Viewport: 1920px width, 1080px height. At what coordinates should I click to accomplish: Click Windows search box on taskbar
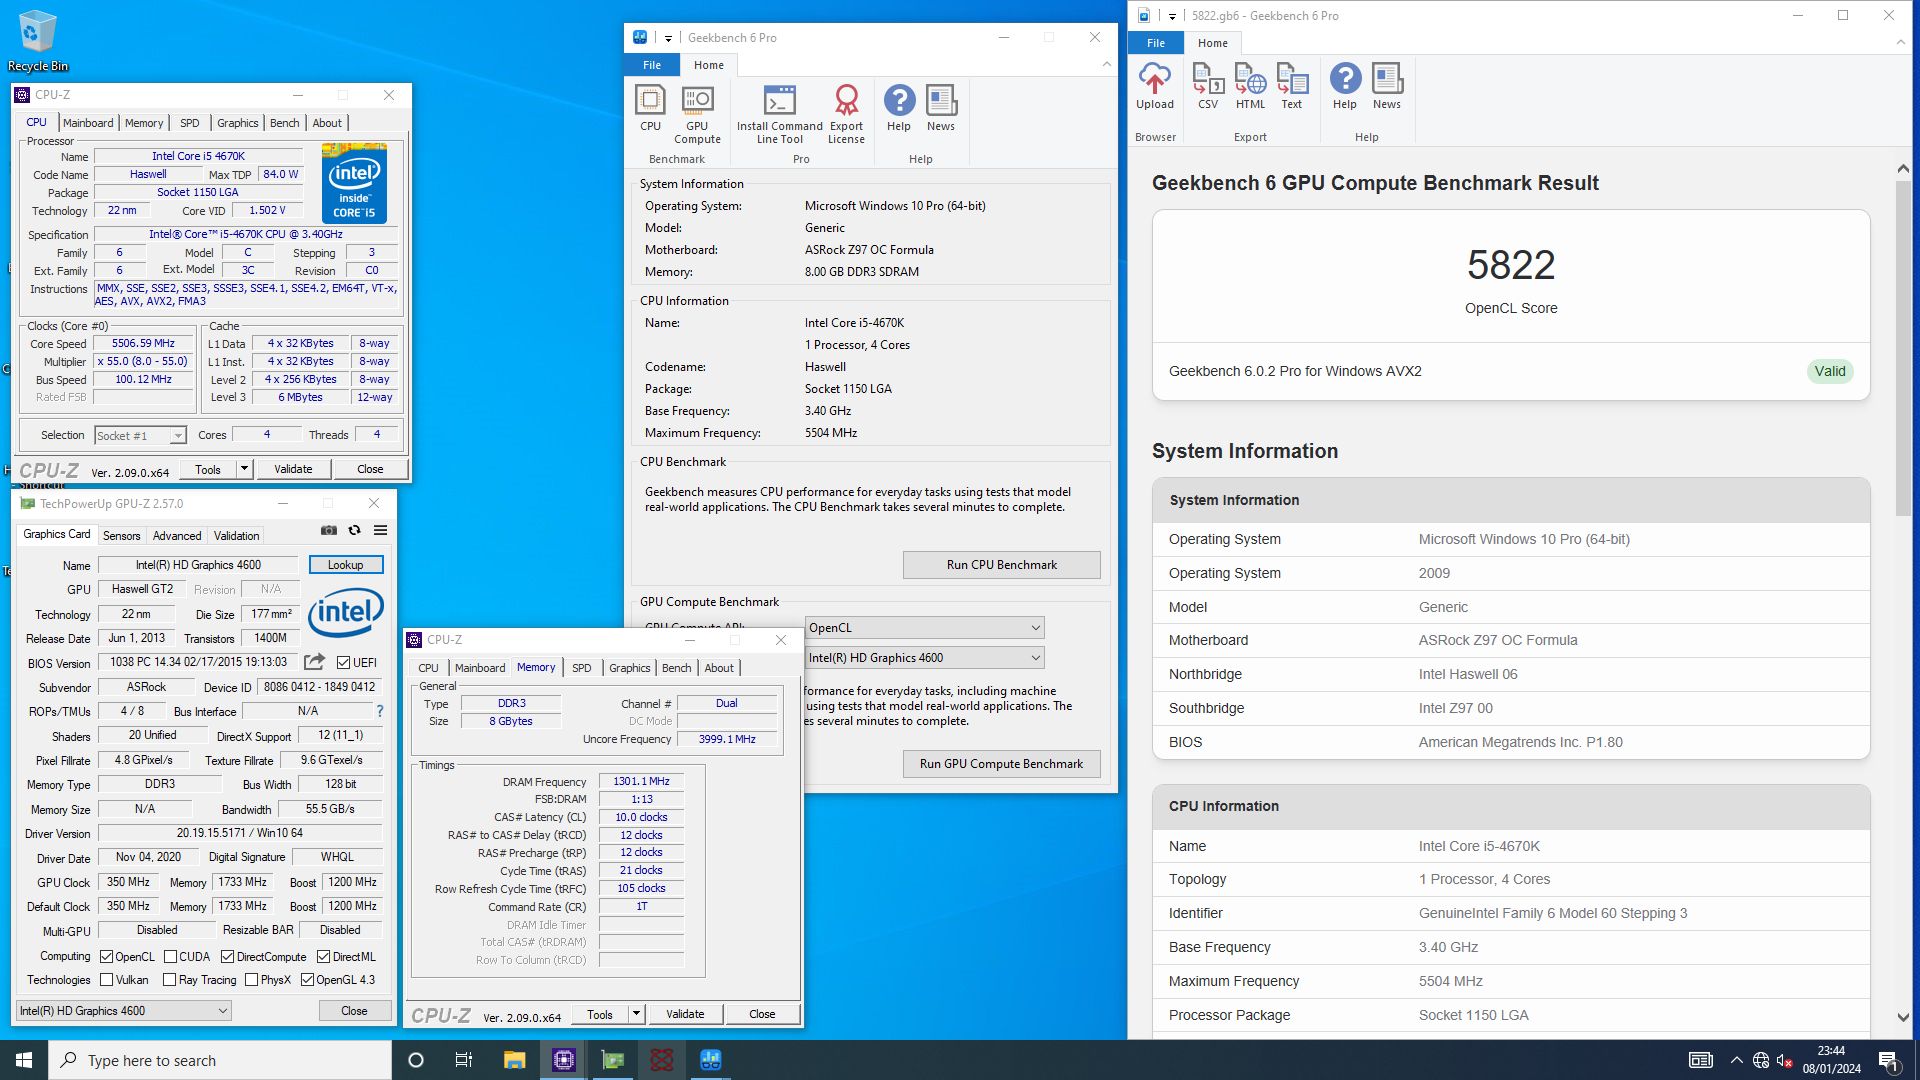click(220, 1060)
